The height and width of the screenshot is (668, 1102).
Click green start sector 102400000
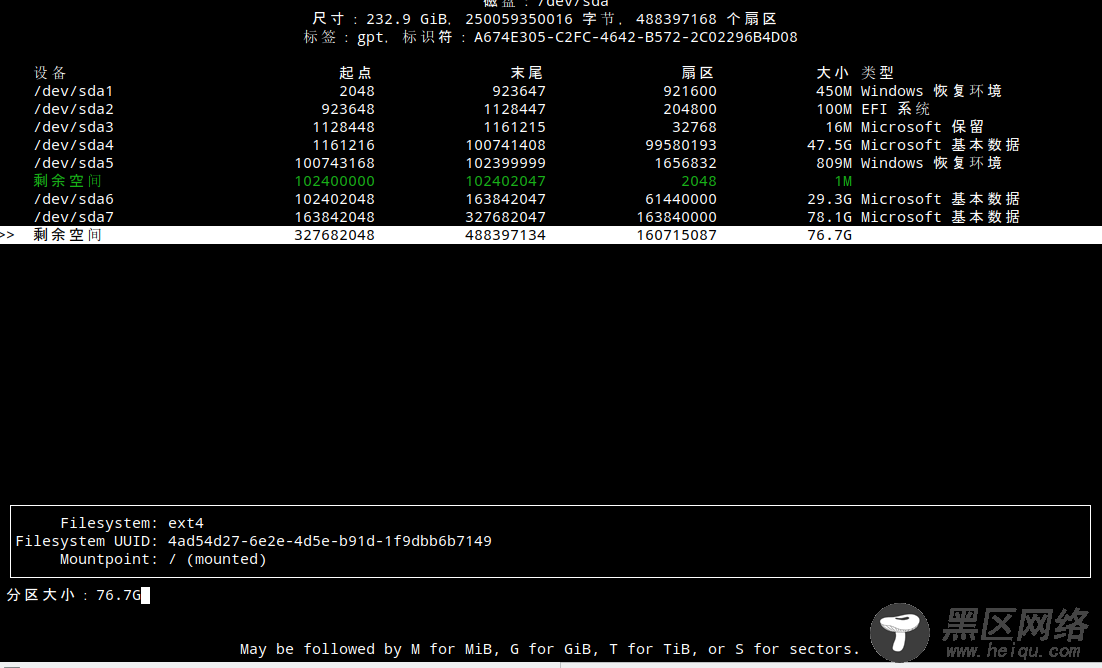click(335, 181)
